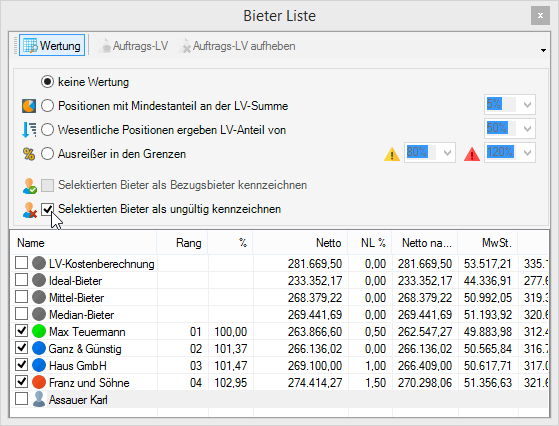Check the Median-Bieter row checkbox
Viewport: 559px width, 426px height.
point(21,314)
